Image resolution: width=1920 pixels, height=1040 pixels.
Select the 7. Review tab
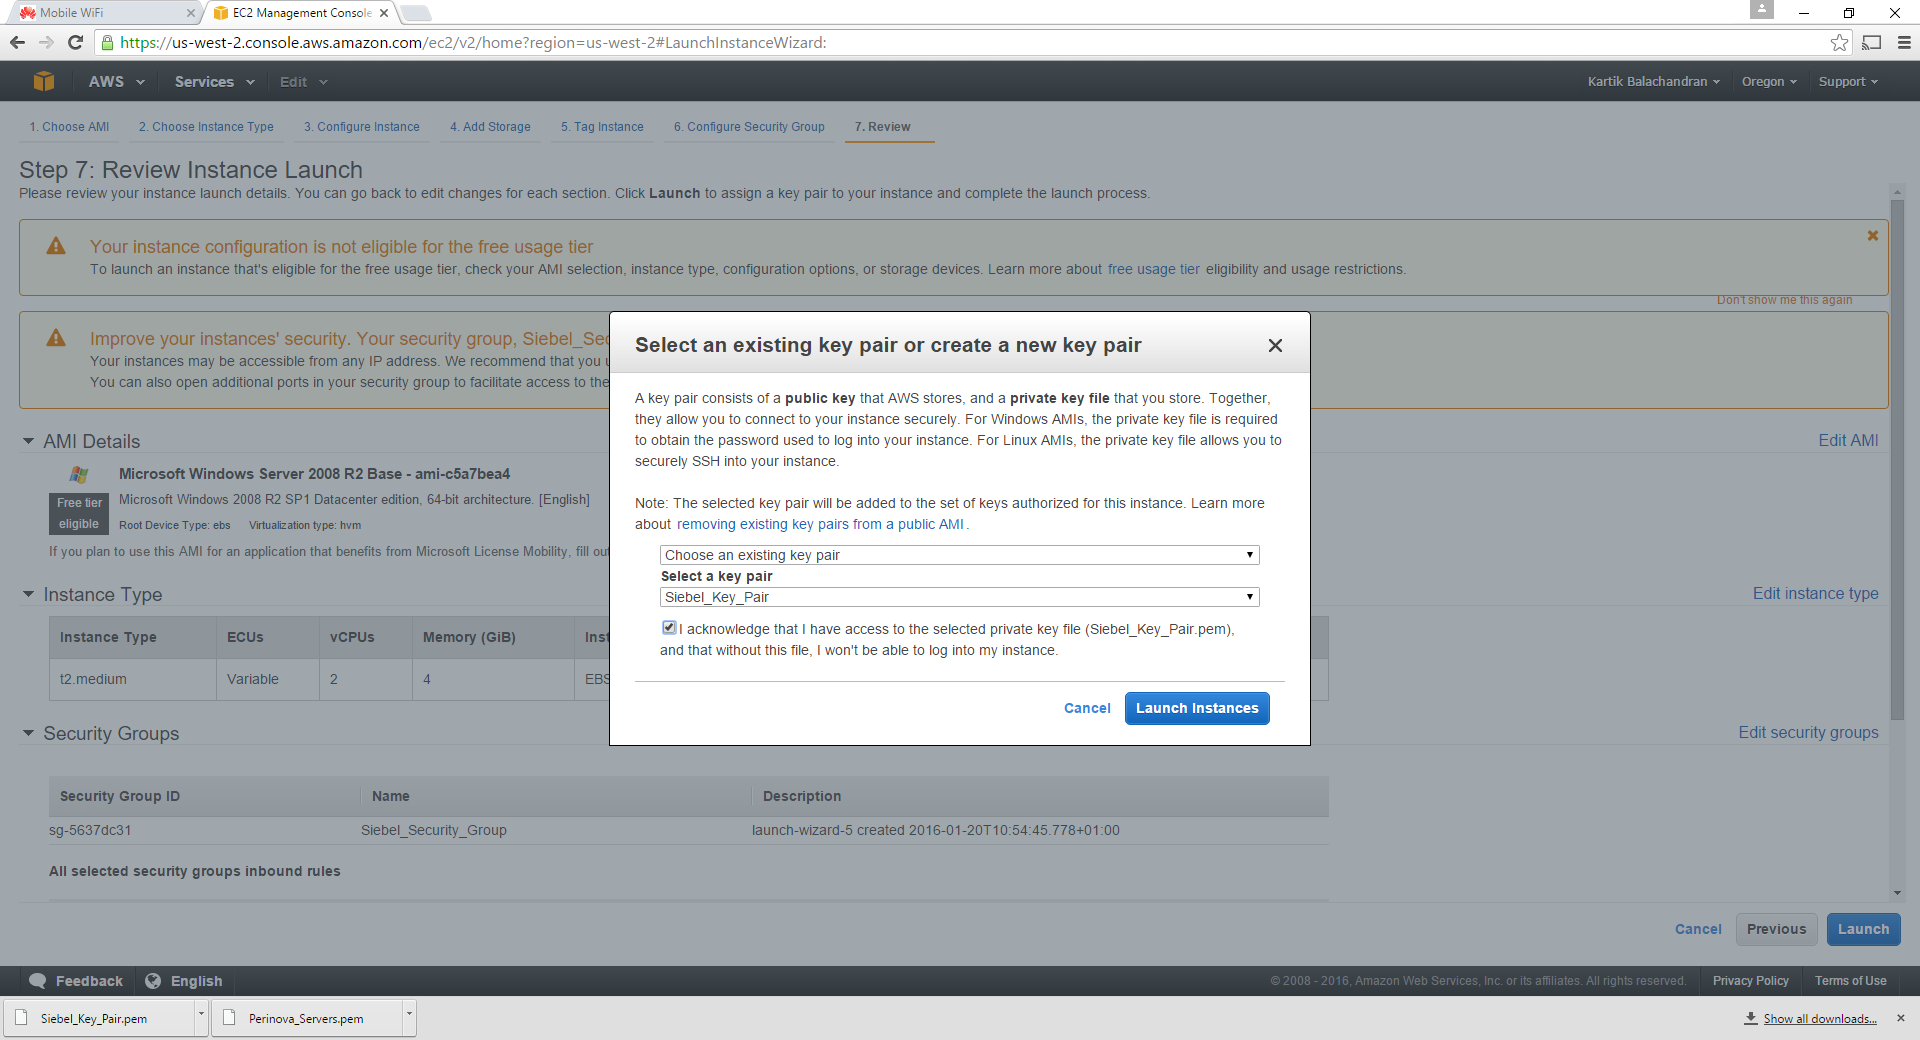(883, 127)
